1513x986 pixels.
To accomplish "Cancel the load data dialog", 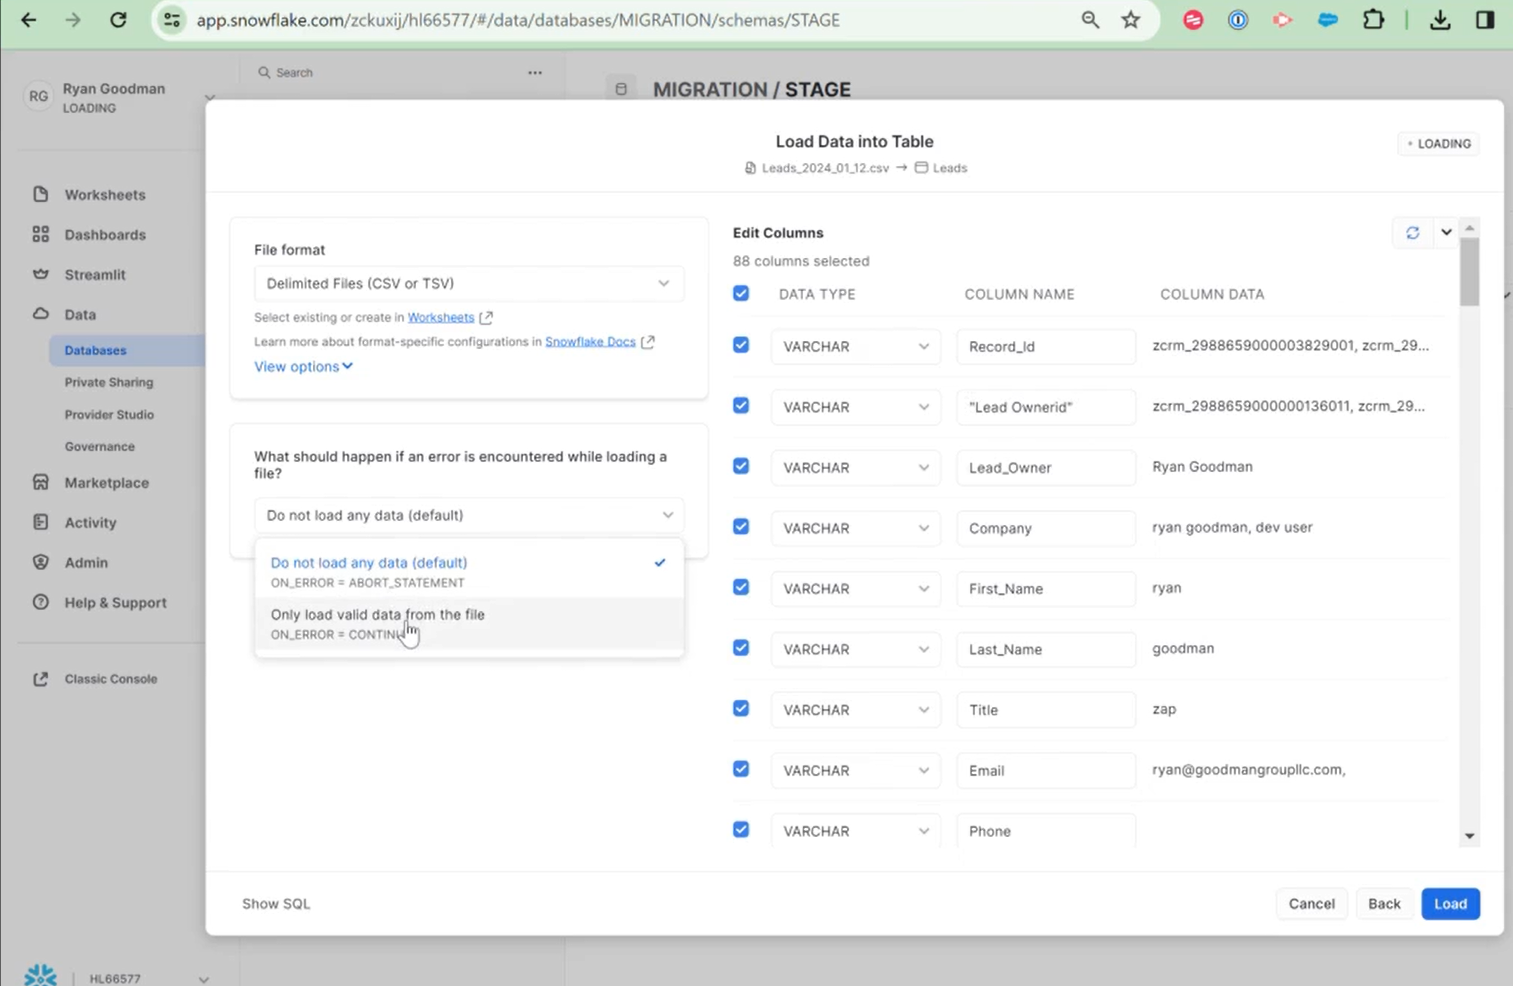I will (x=1311, y=904).
